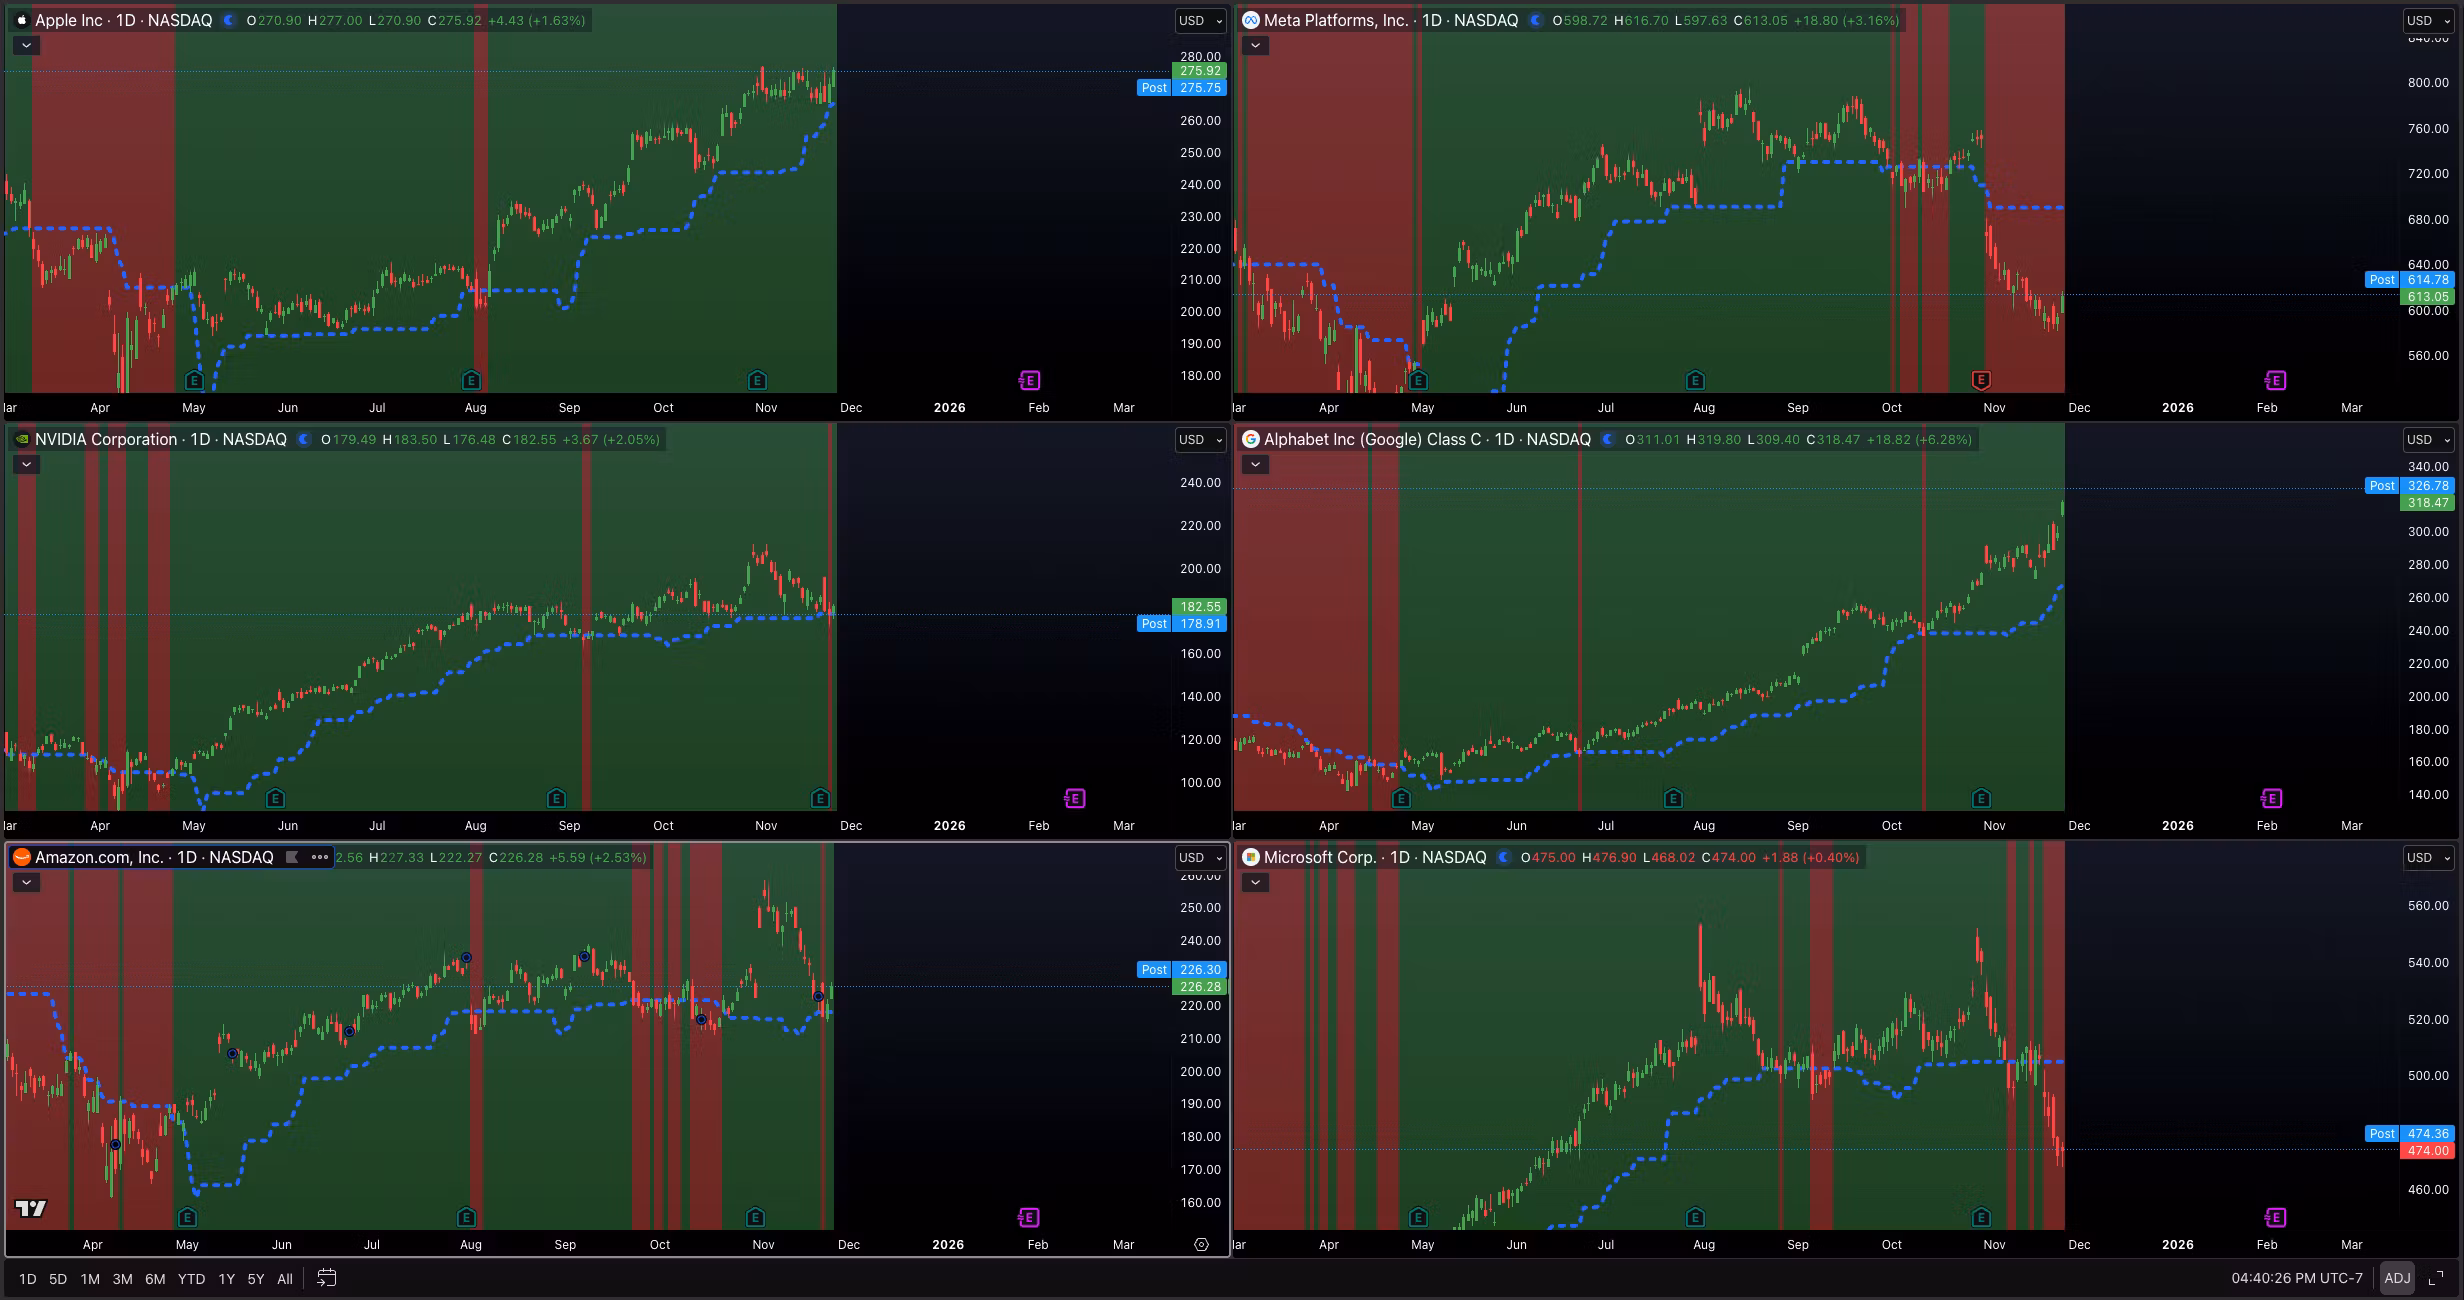Open Amazon chart earnings marker near May
The image size is (2464, 1300).
(187, 1217)
